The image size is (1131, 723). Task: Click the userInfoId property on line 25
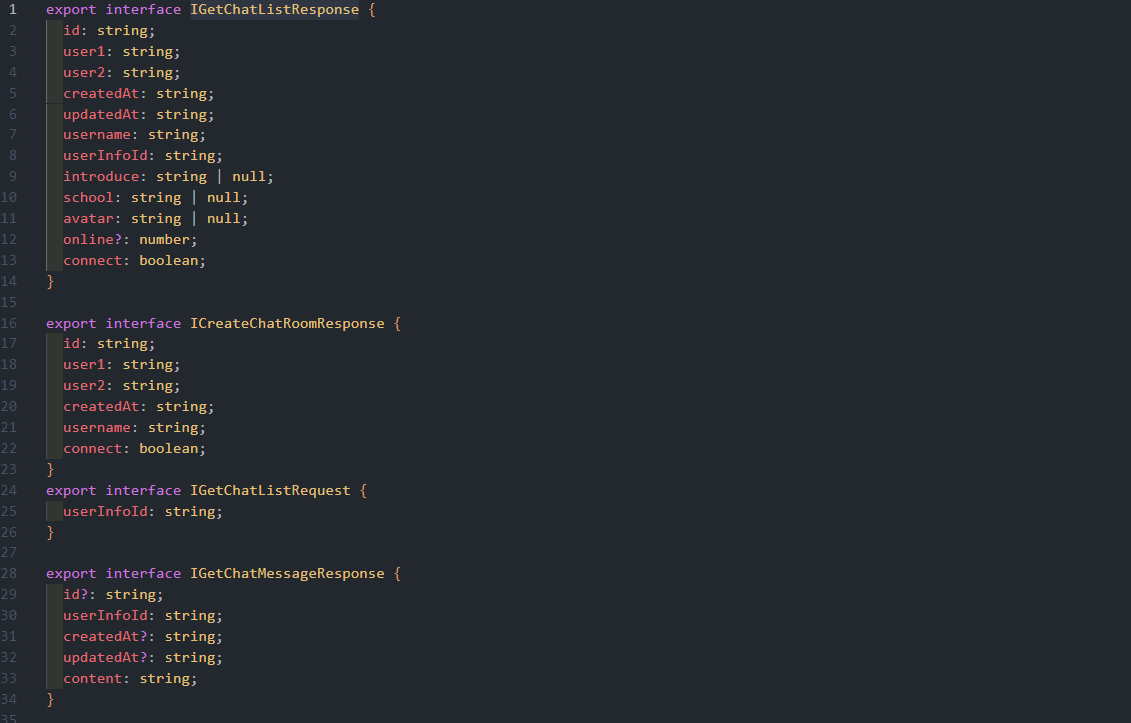(105, 512)
